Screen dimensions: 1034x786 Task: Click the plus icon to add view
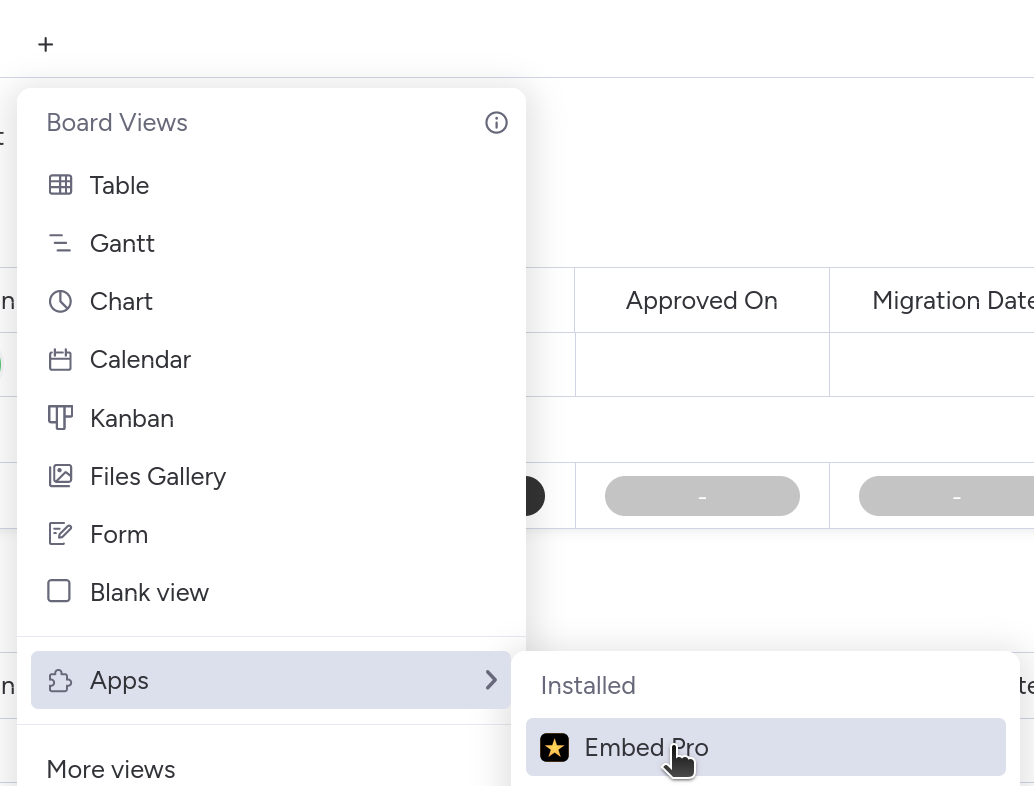pos(45,44)
